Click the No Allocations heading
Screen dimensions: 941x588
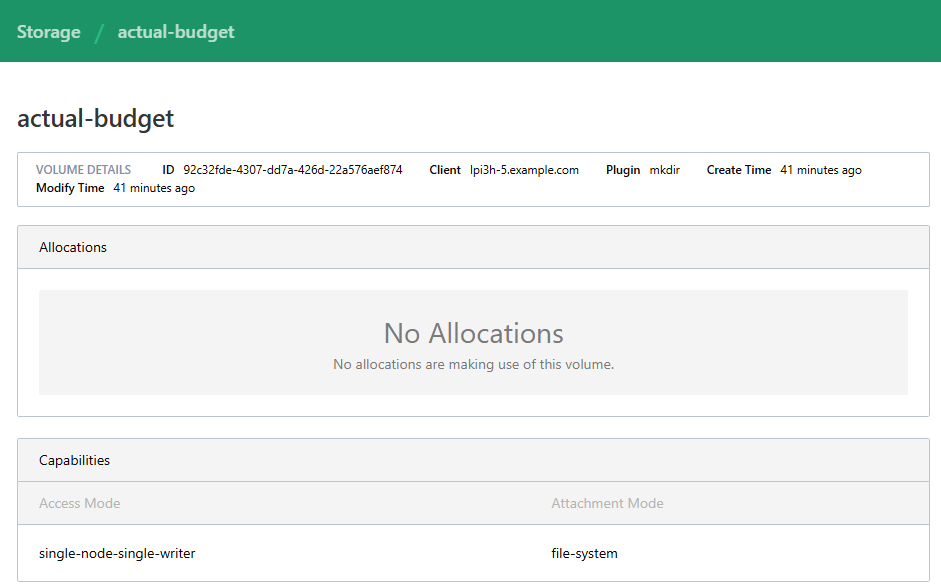point(474,333)
